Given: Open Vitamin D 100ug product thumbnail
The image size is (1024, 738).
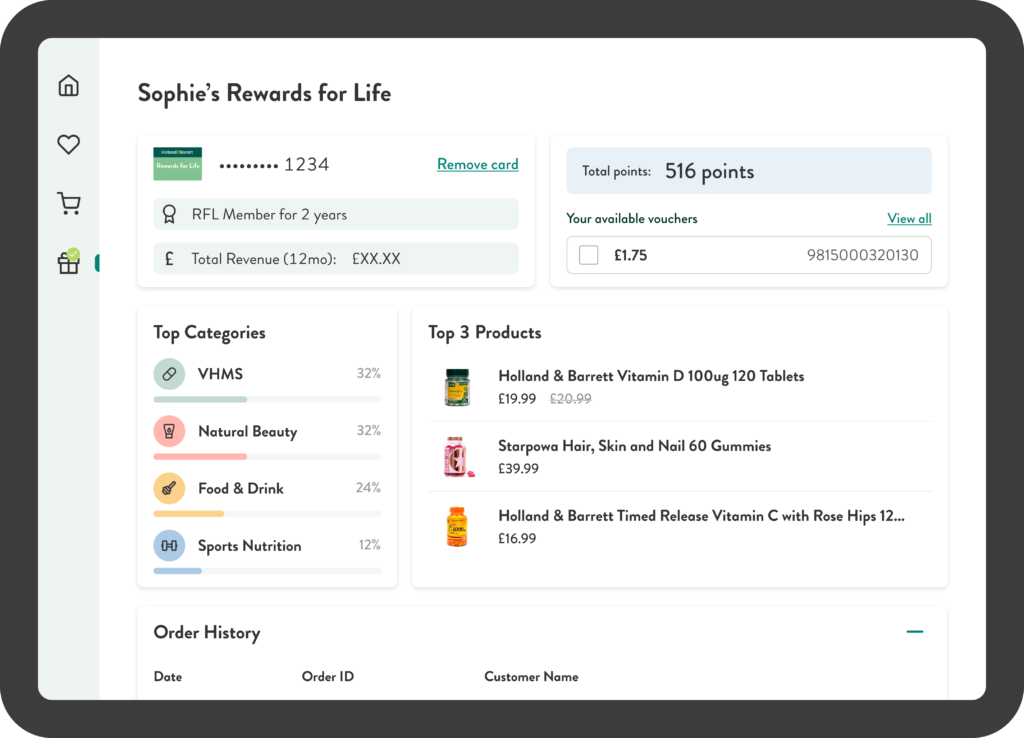Looking at the screenshot, I should tap(457, 387).
